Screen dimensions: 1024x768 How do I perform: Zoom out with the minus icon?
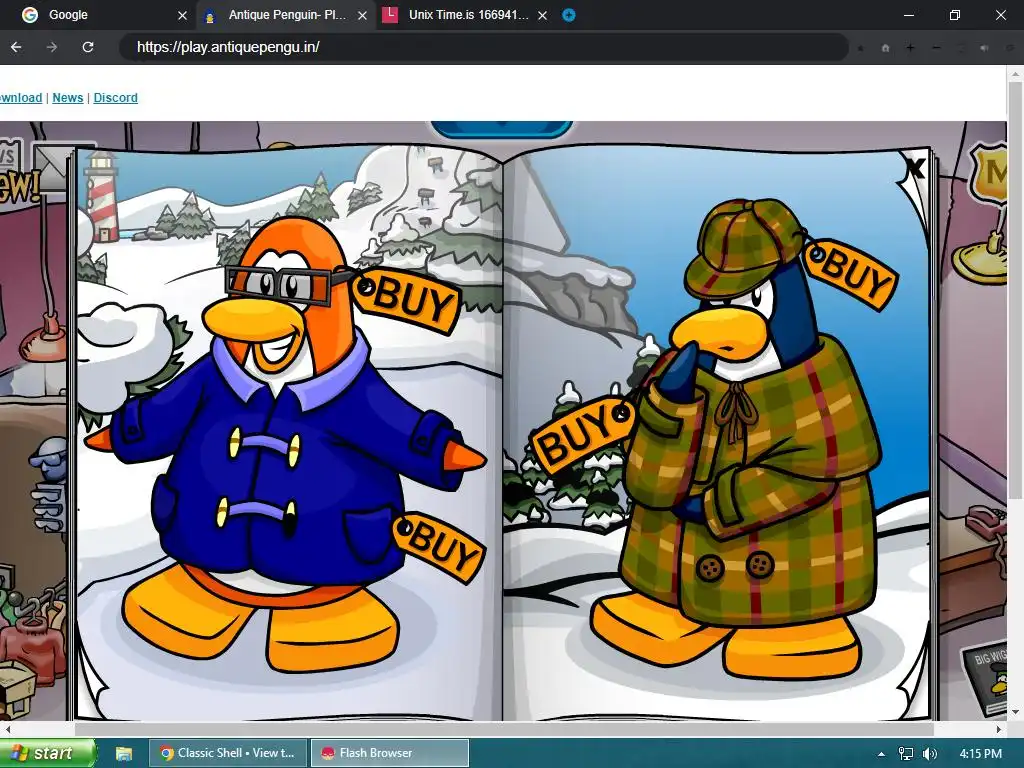pyautogui.click(x=936, y=48)
